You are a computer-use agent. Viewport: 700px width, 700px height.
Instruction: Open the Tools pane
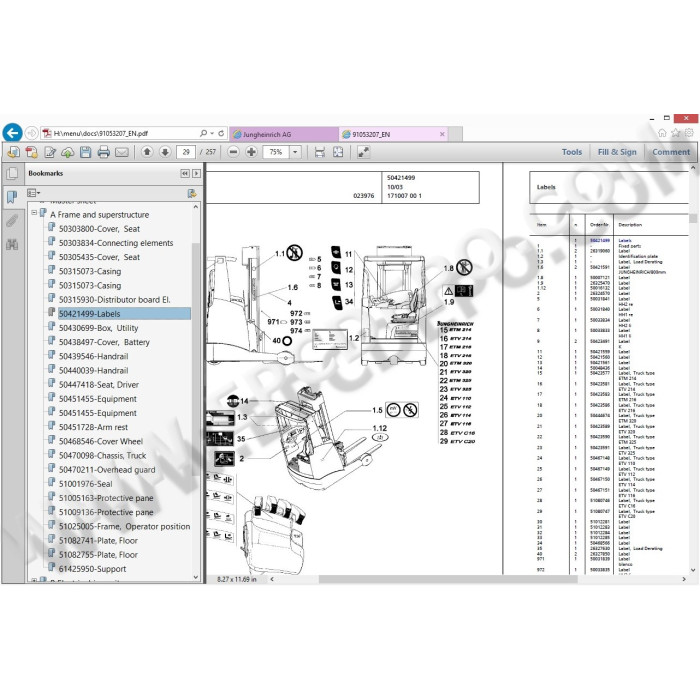point(572,152)
